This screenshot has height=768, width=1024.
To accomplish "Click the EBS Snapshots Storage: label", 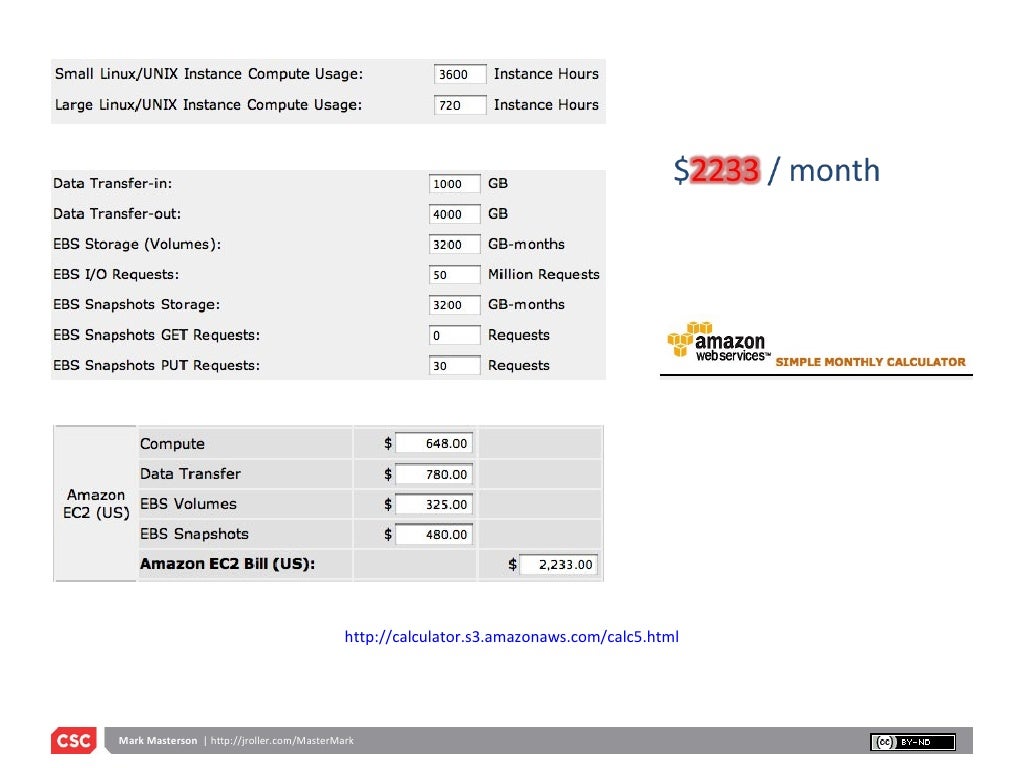I will click(x=136, y=305).
